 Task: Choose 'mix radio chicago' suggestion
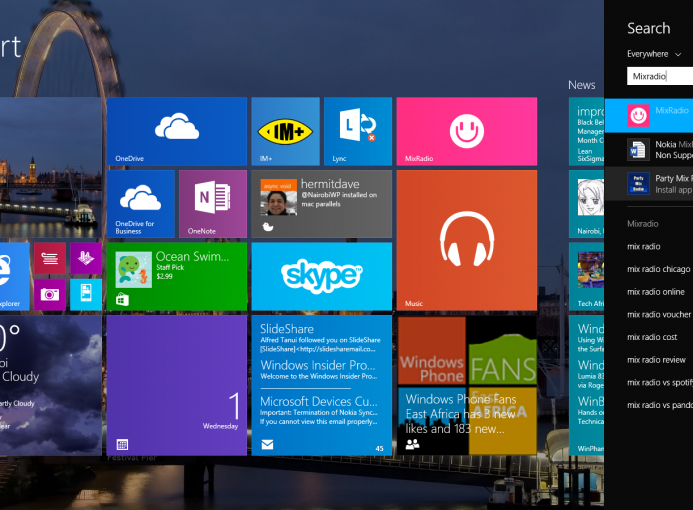(659, 269)
